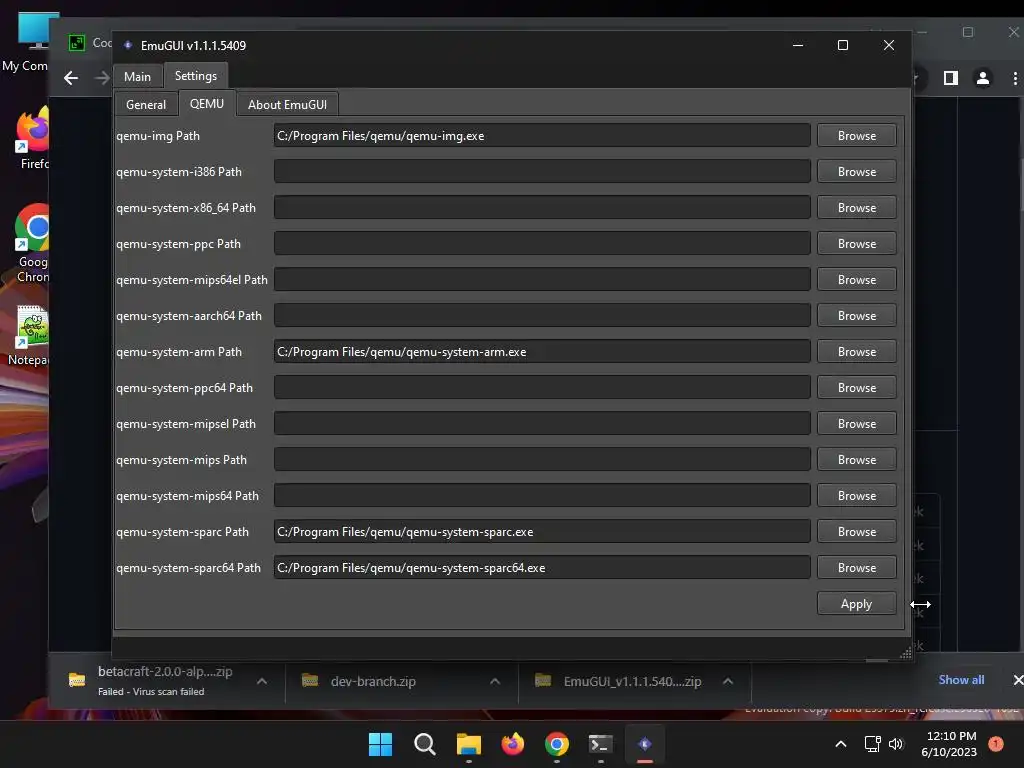
Task: Click the EmuGUI title bar app icon
Action: (x=128, y=45)
